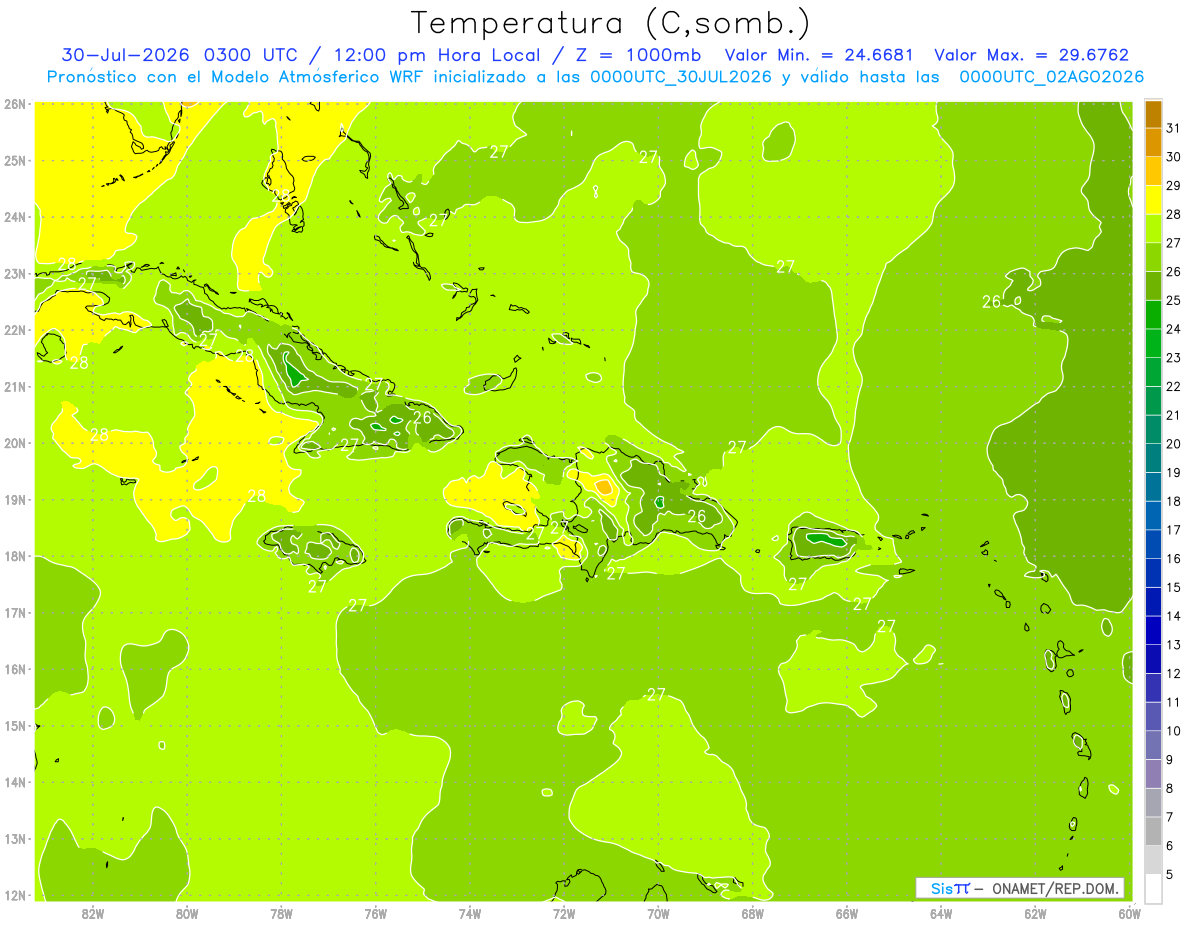The height and width of the screenshot is (927, 1200).
Task: Click the 70W longitude axis label
Action: click(x=658, y=913)
